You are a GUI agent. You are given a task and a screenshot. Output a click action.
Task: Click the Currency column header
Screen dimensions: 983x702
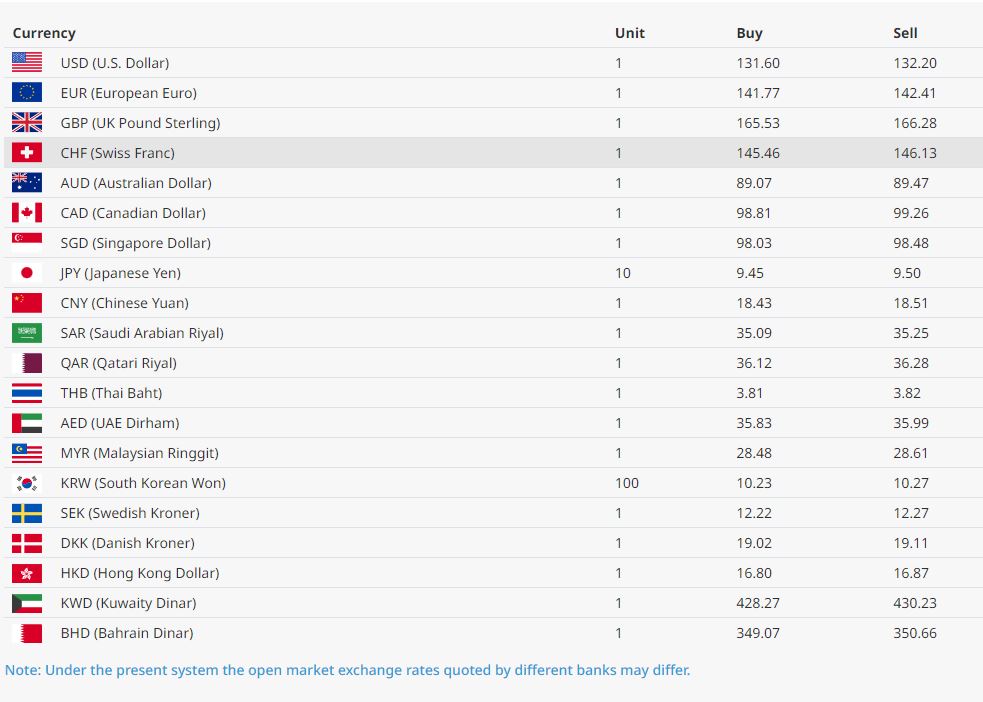point(44,33)
